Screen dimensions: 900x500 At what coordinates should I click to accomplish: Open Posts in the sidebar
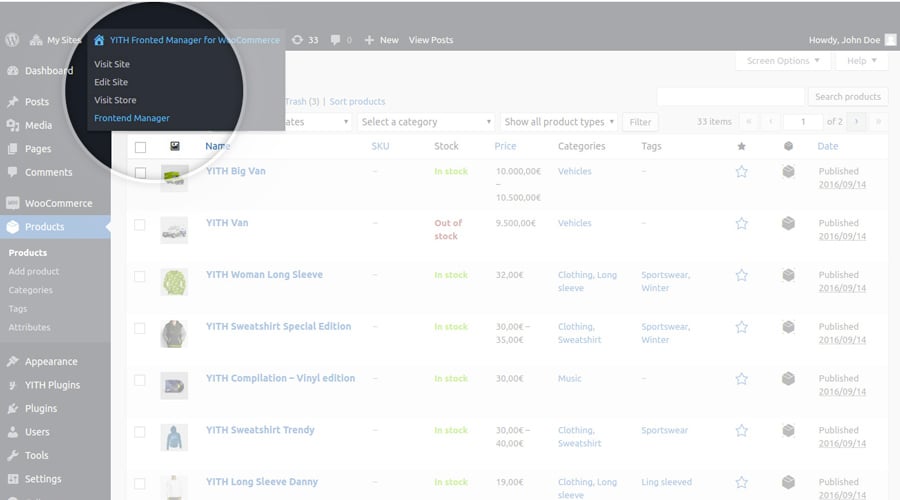click(x=28, y=101)
